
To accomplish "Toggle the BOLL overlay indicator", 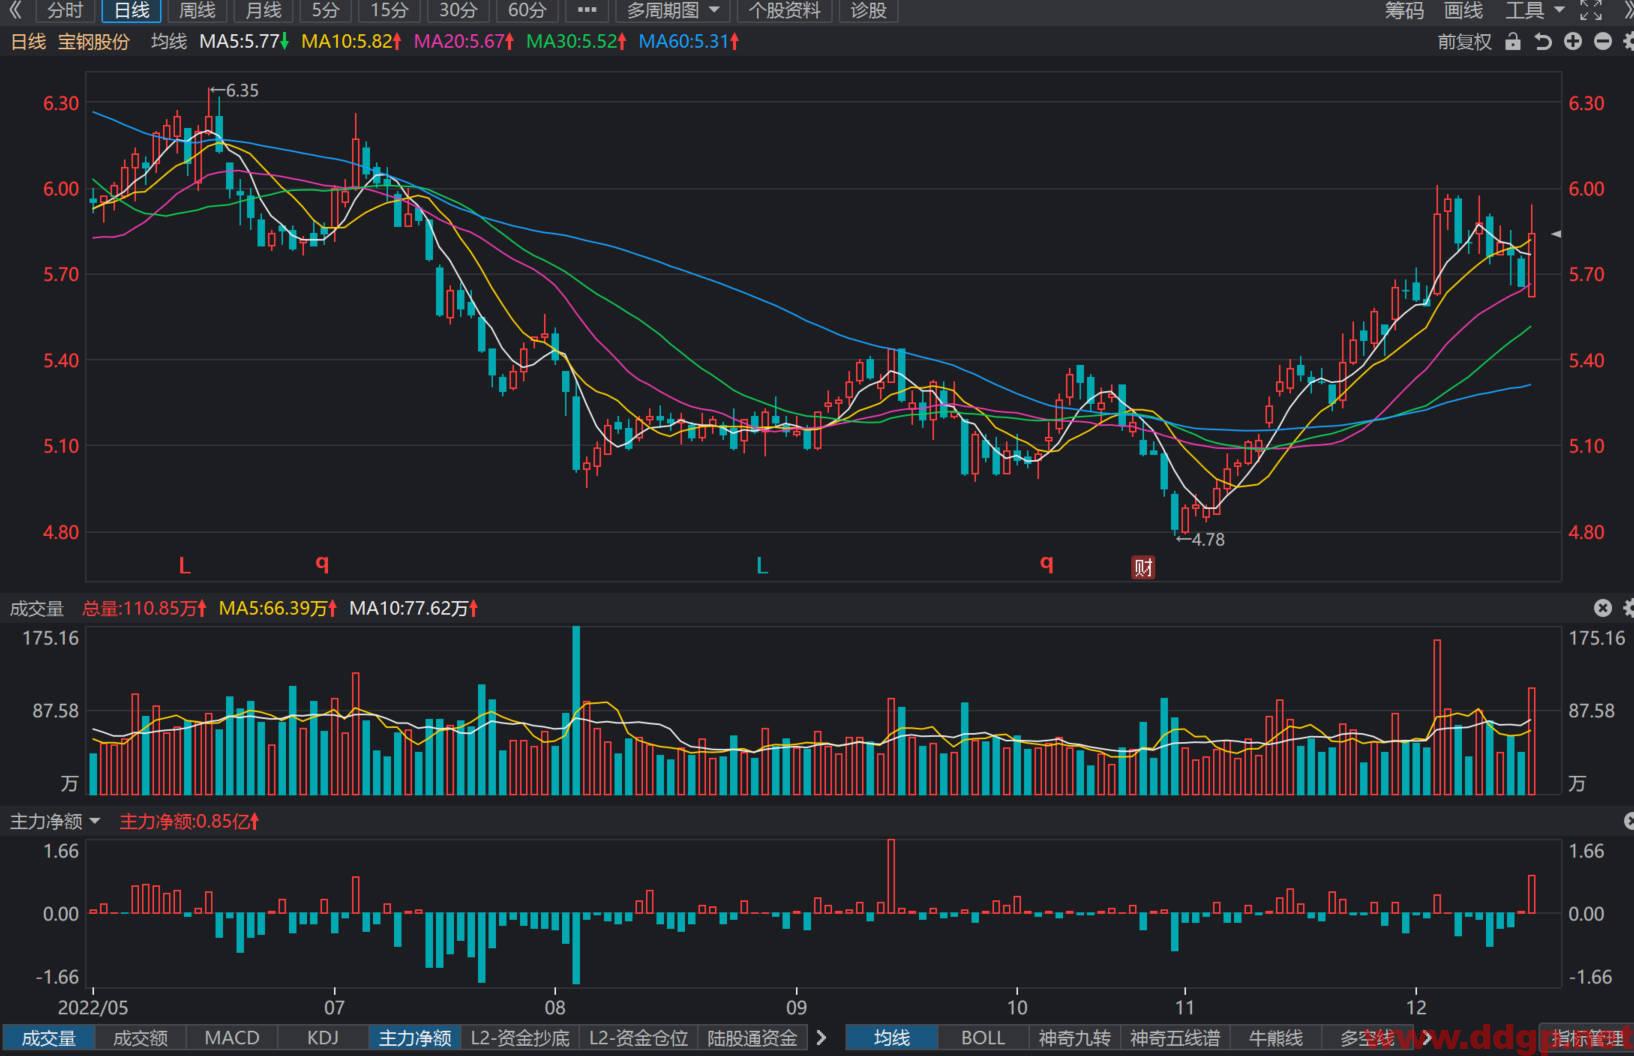I will click(983, 1038).
